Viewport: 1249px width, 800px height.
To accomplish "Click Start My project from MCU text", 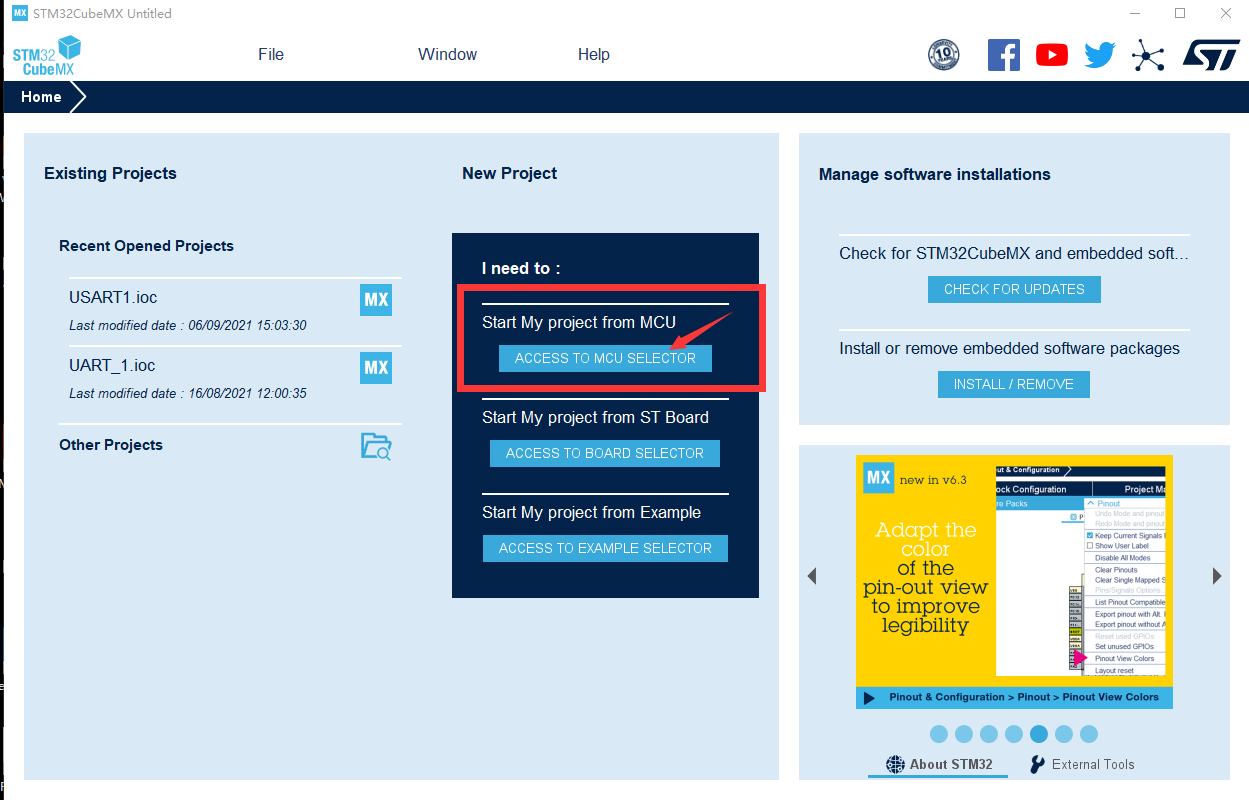I will tap(579, 323).
